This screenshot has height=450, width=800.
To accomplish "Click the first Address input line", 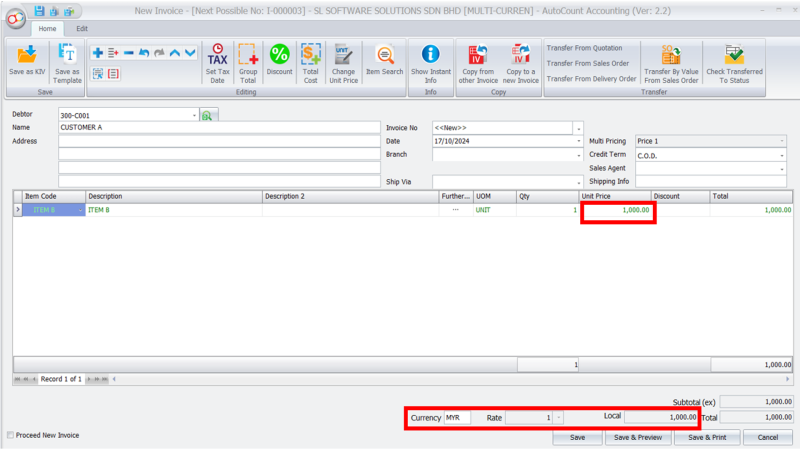I will tap(219, 141).
